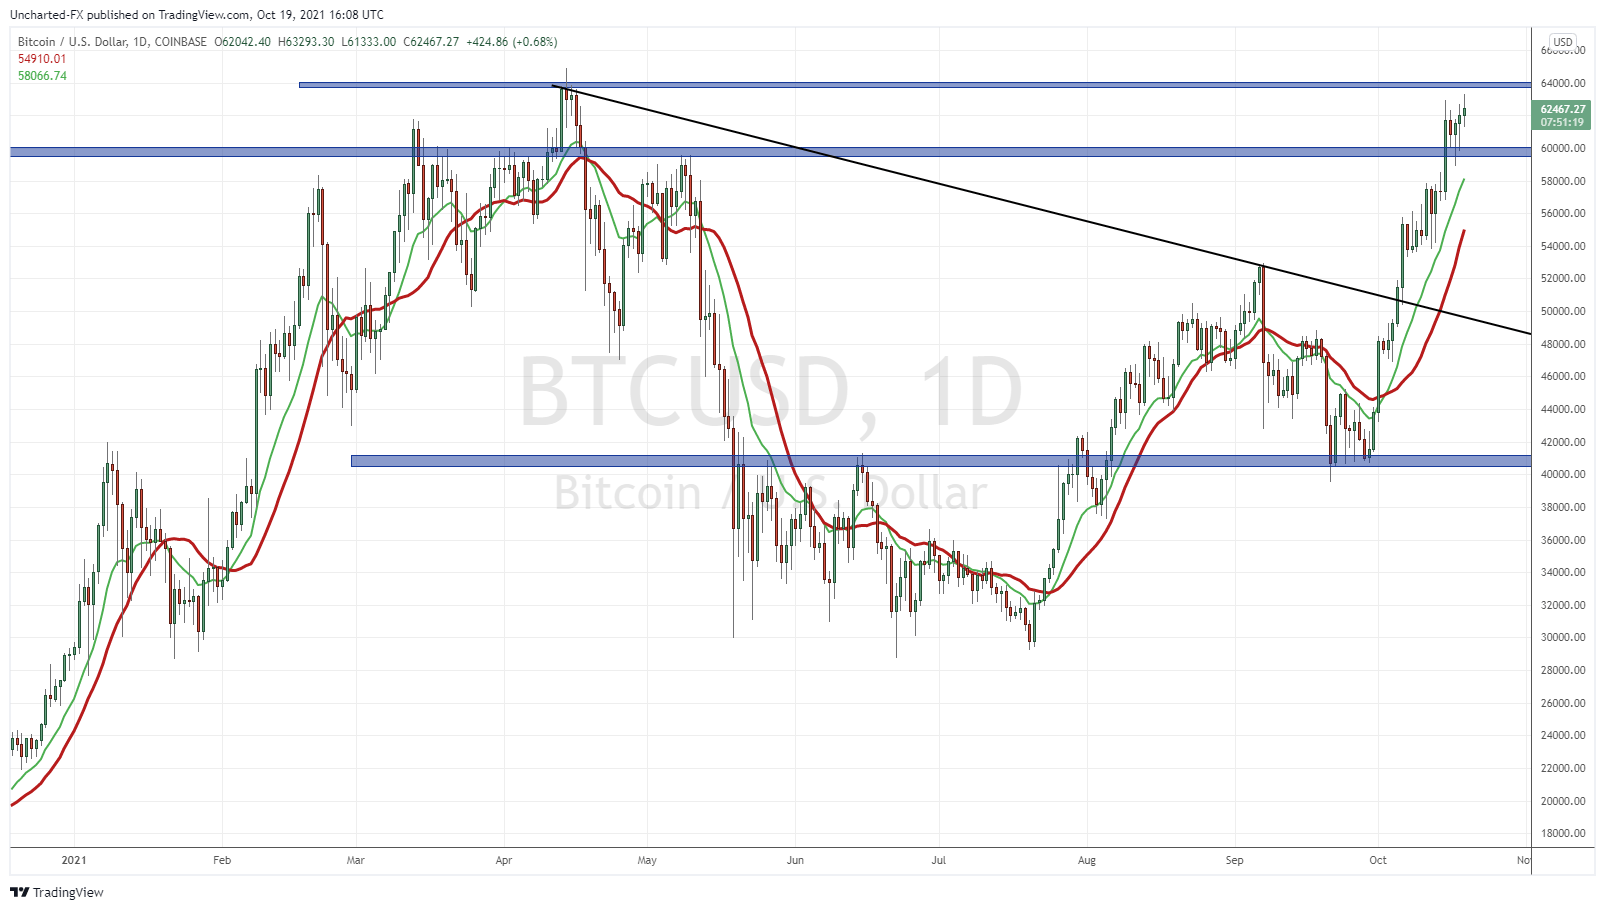Click the Sep label on the time axis
This screenshot has height=910, width=1605.
pyautogui.click(x=1235, y=860)
